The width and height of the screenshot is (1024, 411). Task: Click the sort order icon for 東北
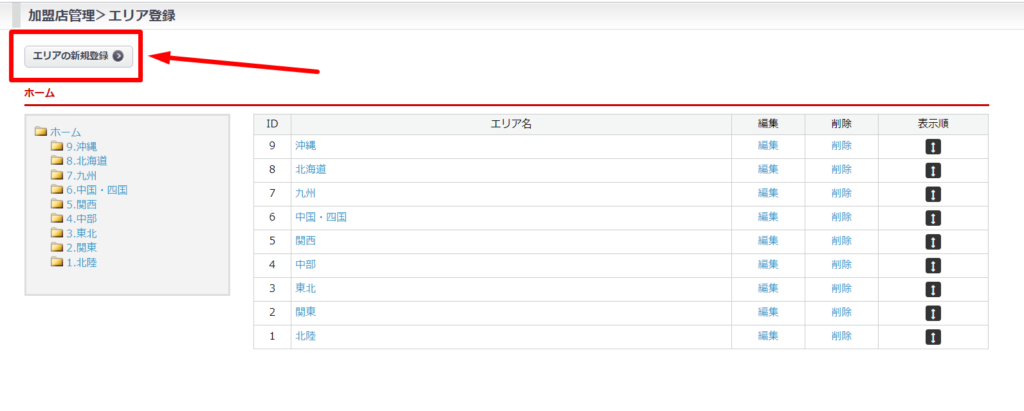[x=933, y=289]
